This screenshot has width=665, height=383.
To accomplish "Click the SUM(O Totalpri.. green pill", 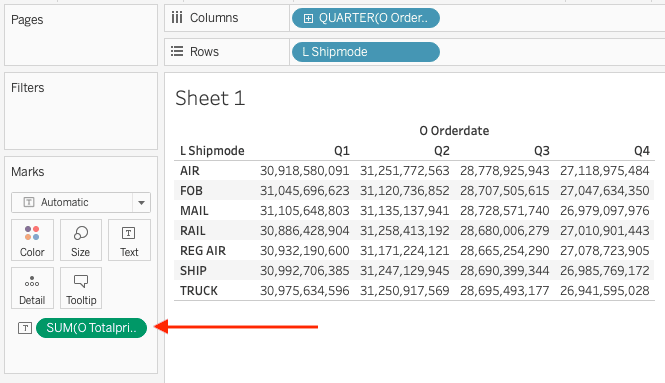I will (x=92, y=328).
